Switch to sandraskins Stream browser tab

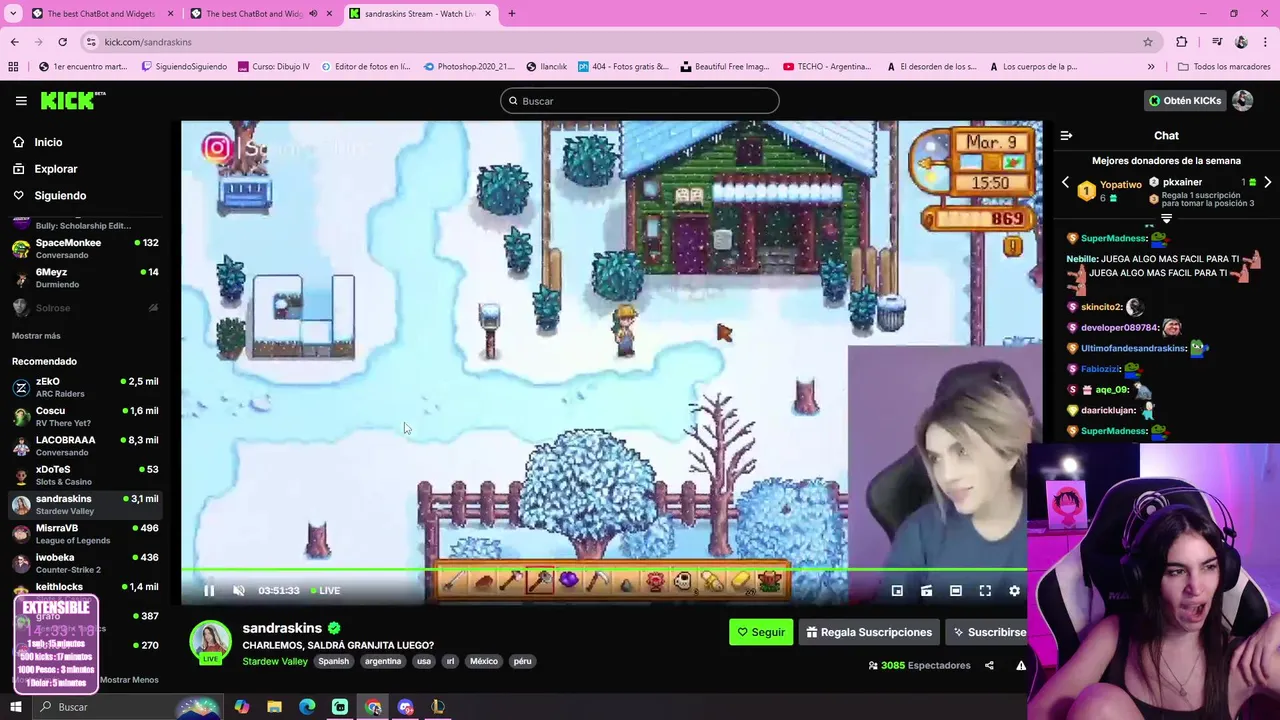pyautogui.click(x=420, y=14)
